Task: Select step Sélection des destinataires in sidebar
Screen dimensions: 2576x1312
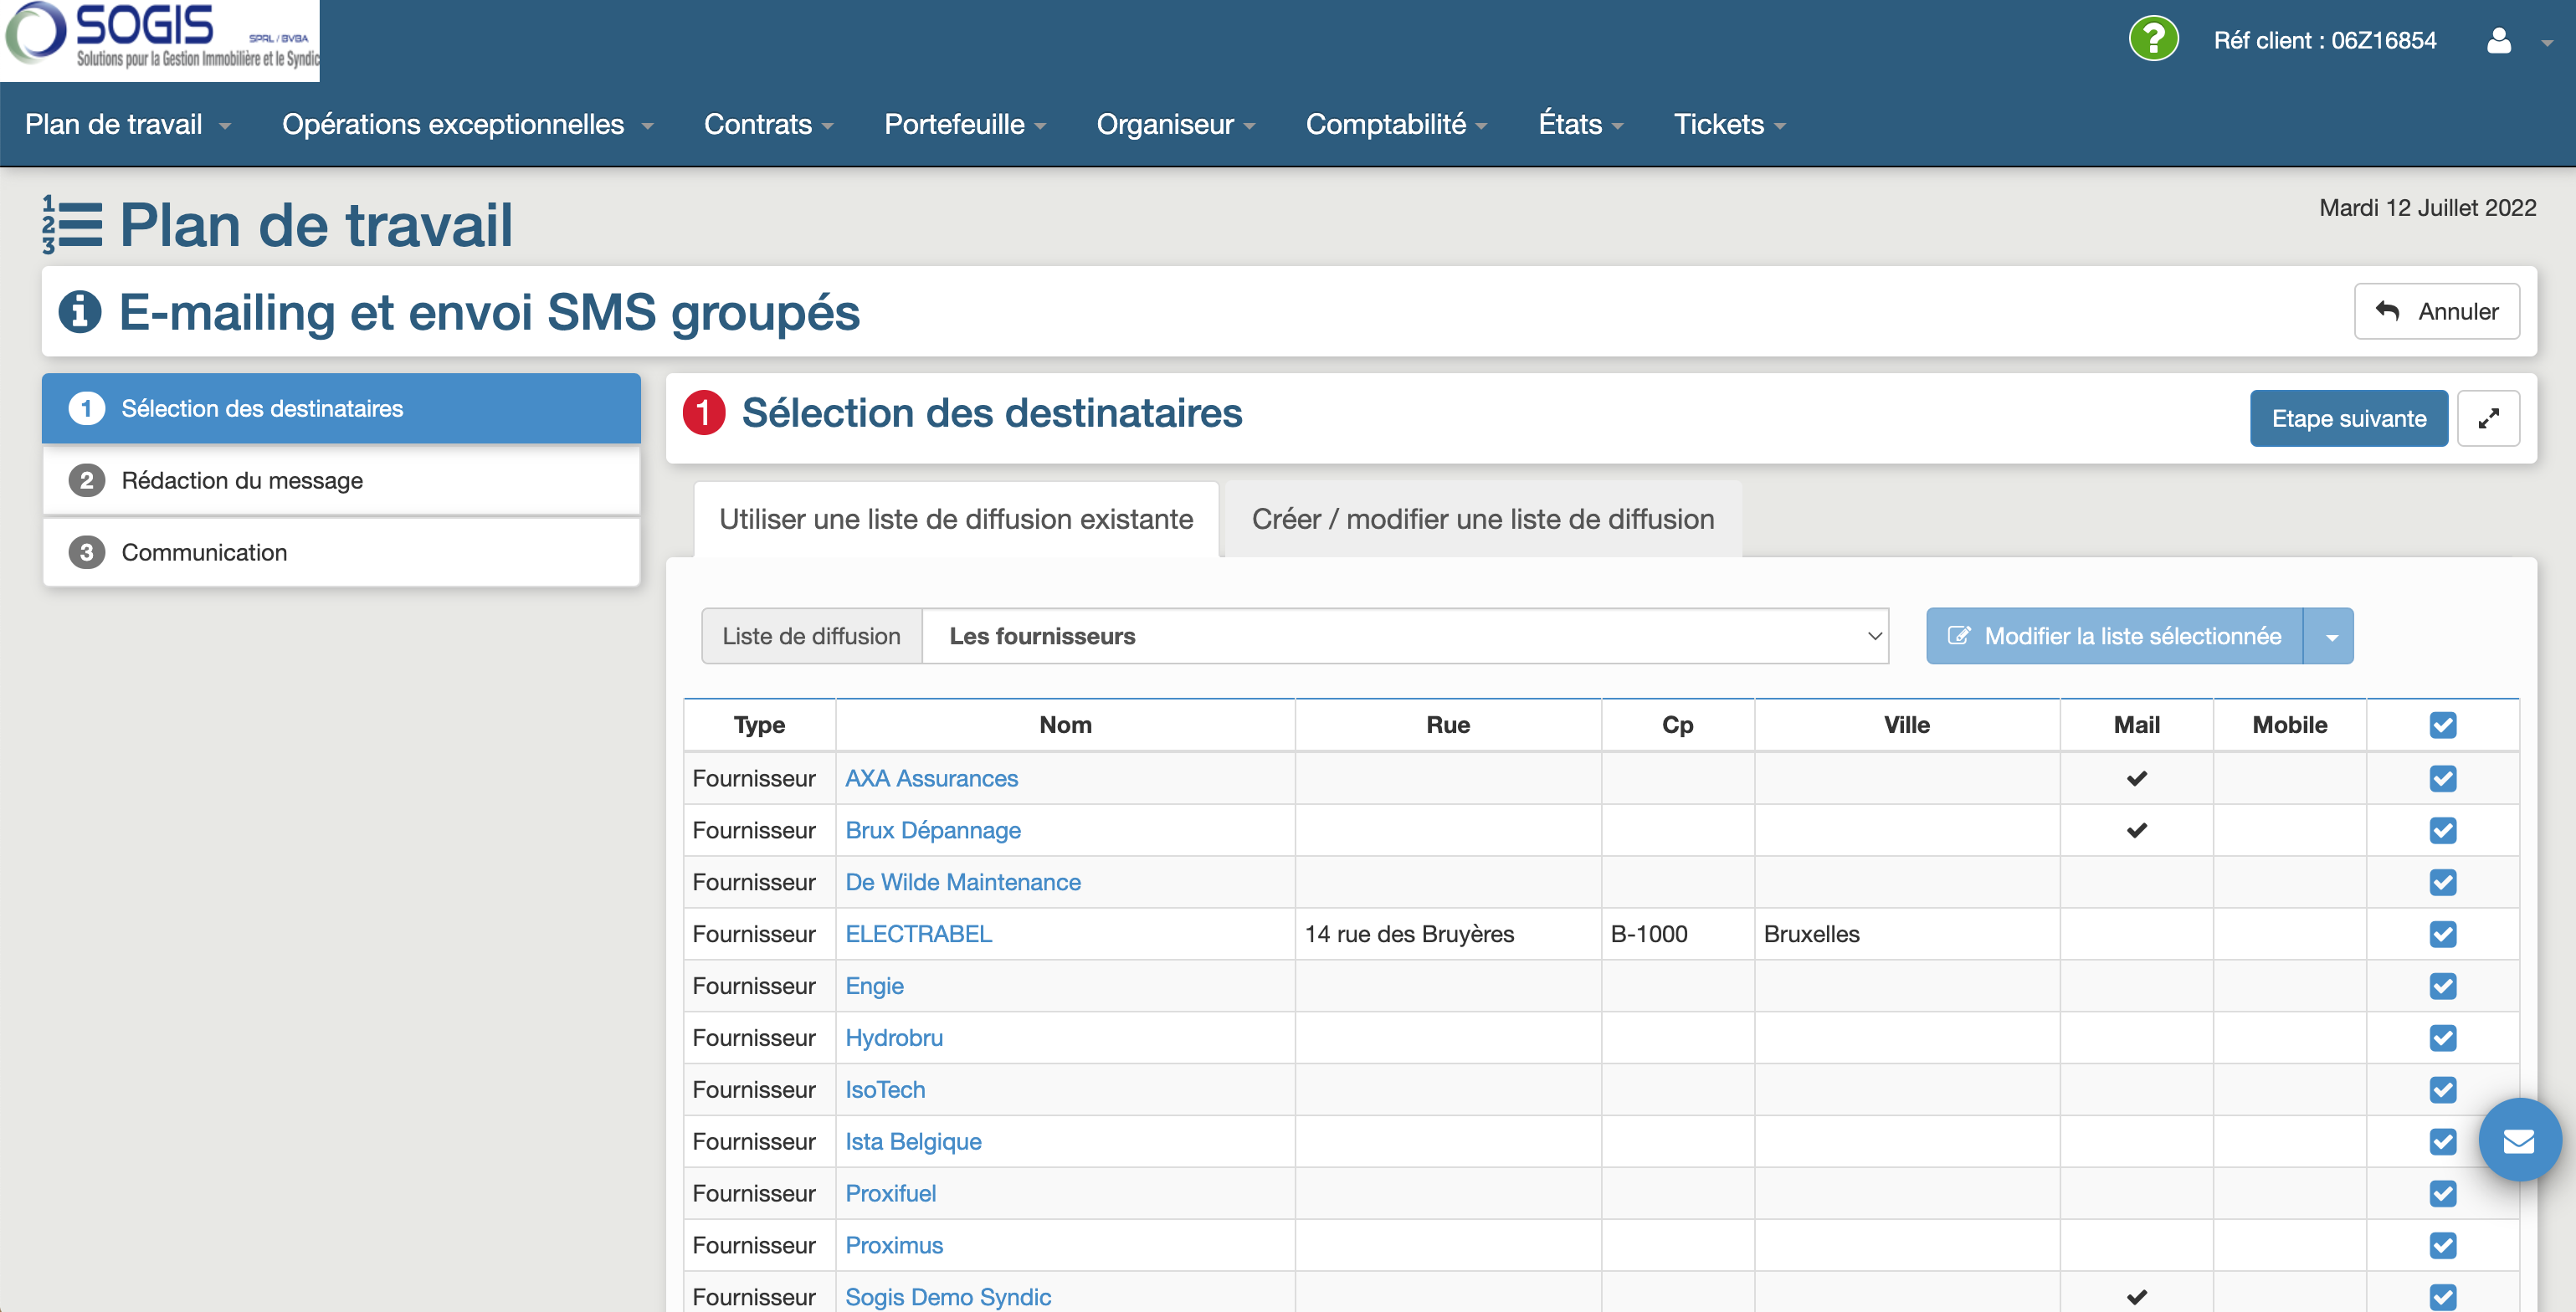Action: (341, 408)
